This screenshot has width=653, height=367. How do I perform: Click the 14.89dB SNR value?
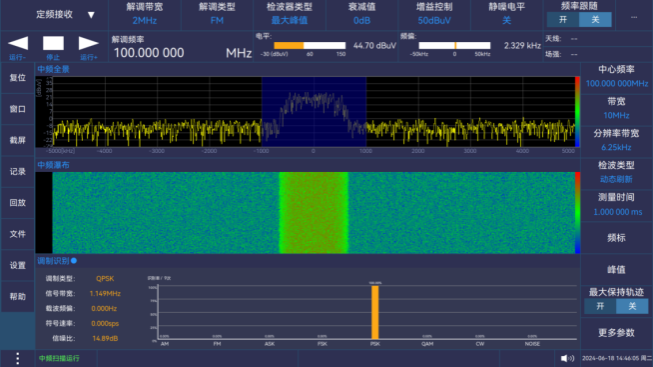(x=105, y=339)
